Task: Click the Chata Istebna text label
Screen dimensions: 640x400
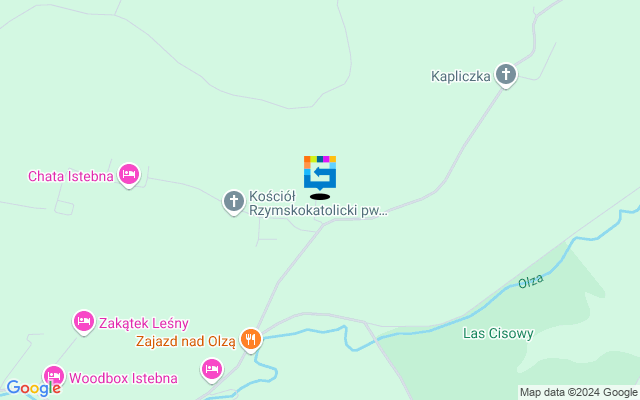Action: pyautogui.click(x=71, y=176)
